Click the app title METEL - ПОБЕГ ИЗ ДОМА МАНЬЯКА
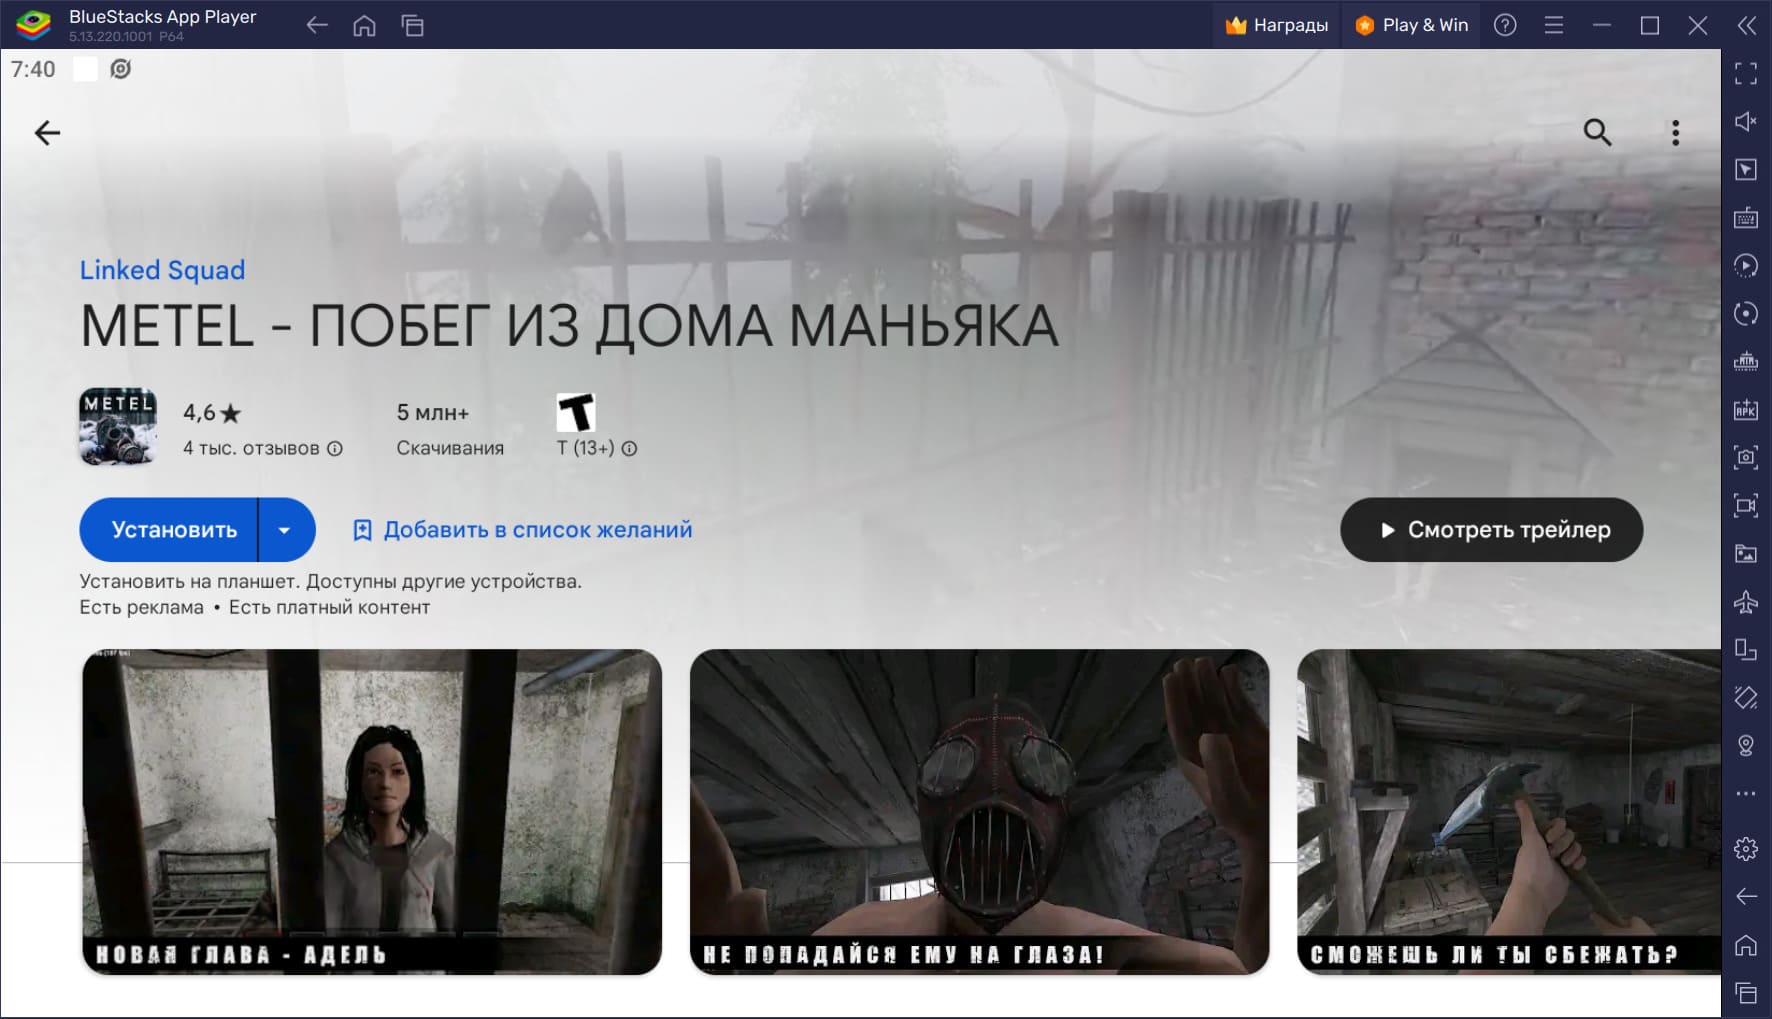 pyautogui.click(x=569, y=327)
